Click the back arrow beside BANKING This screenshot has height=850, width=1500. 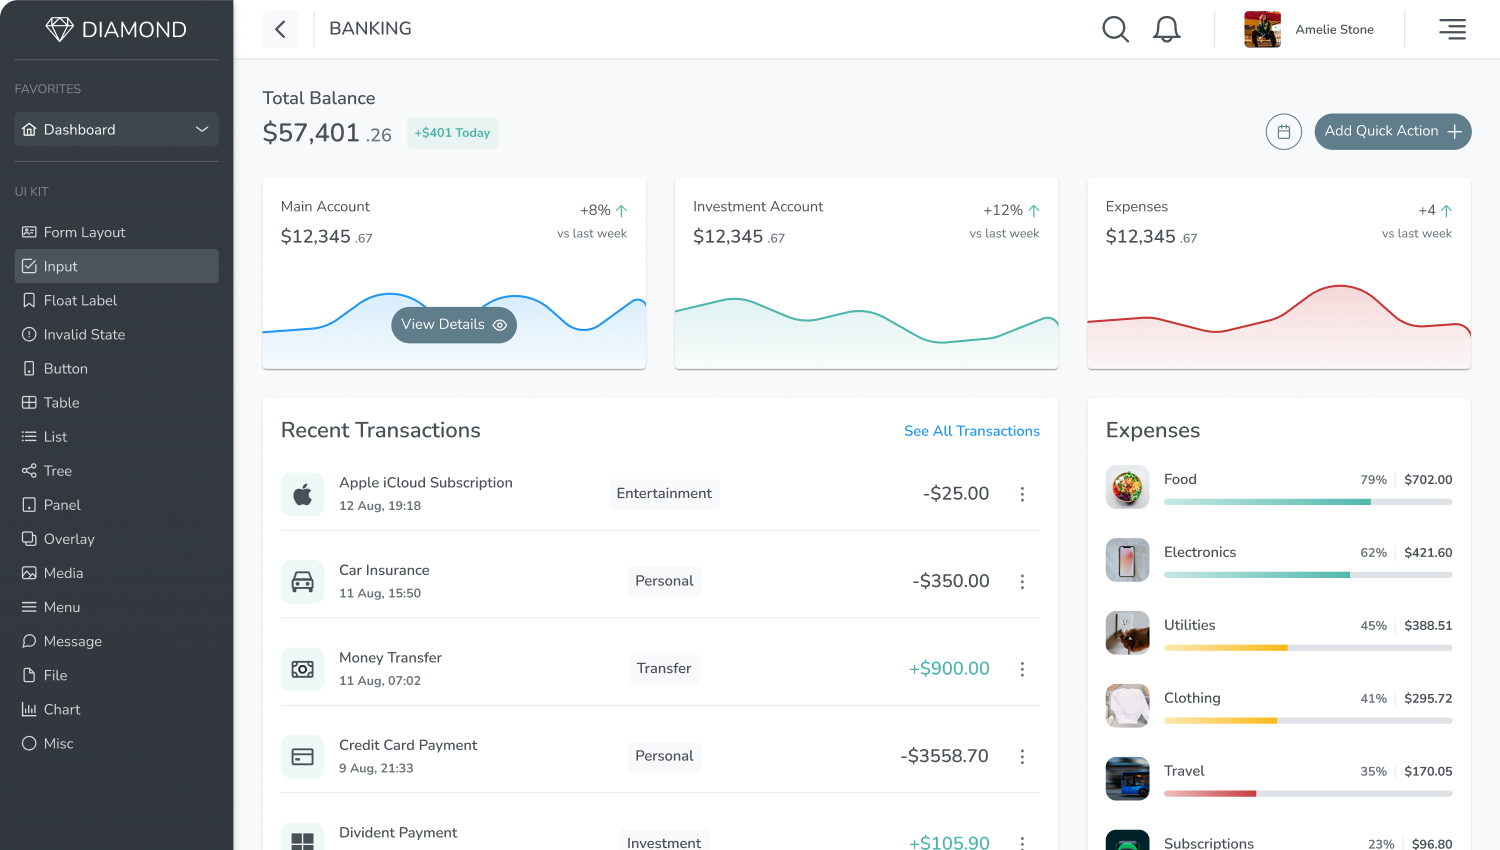tap(280, 30)
